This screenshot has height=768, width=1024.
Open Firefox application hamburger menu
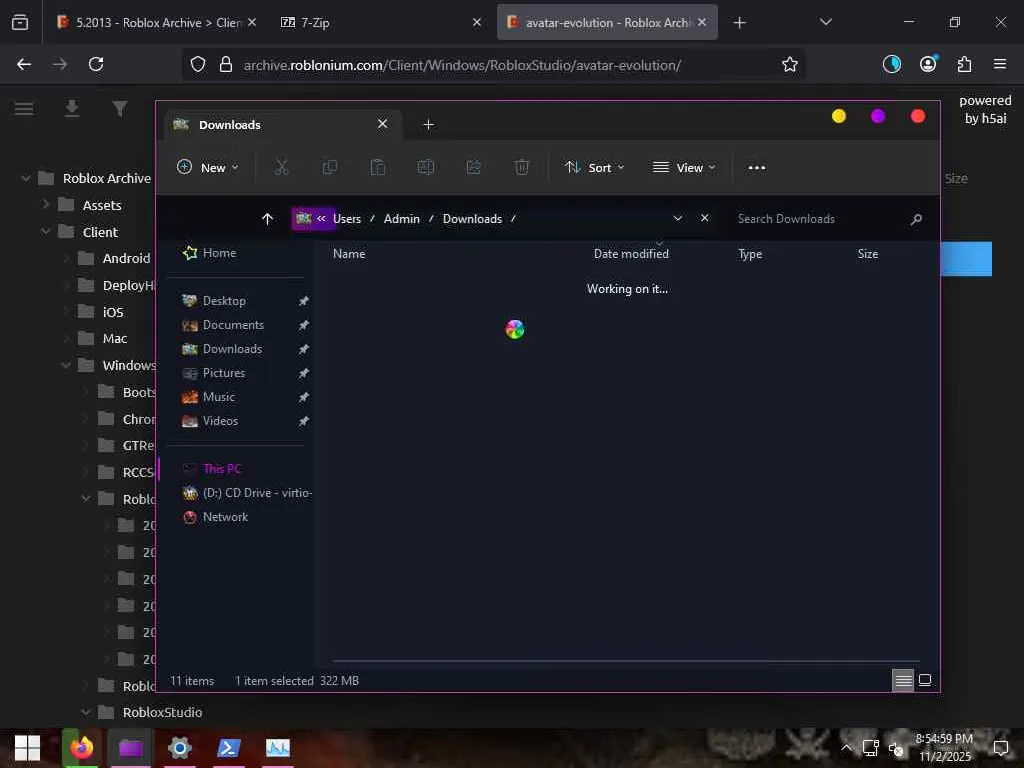coord(1000,64)
